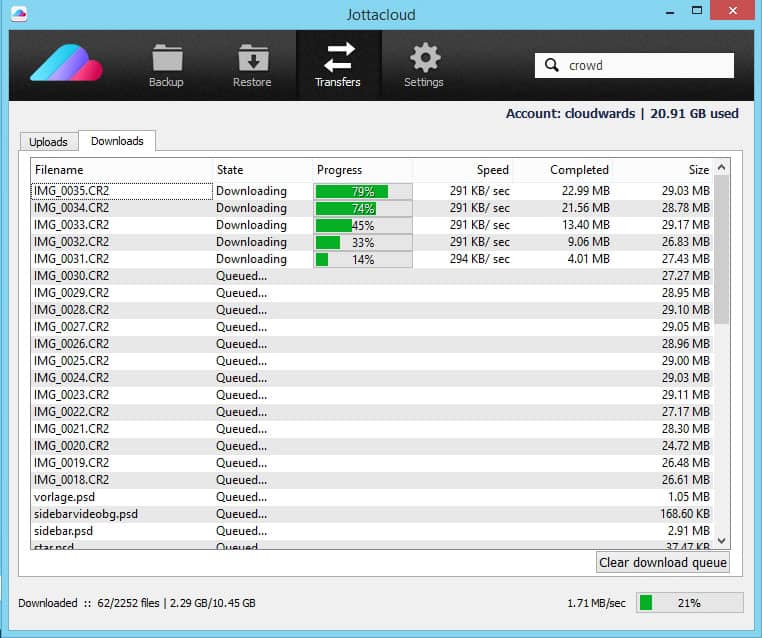Click the 79% progress bar of IMG_0035.CR2
Image resolution: width=762 pixels, height=638 pixels.
tap(363, 191)
